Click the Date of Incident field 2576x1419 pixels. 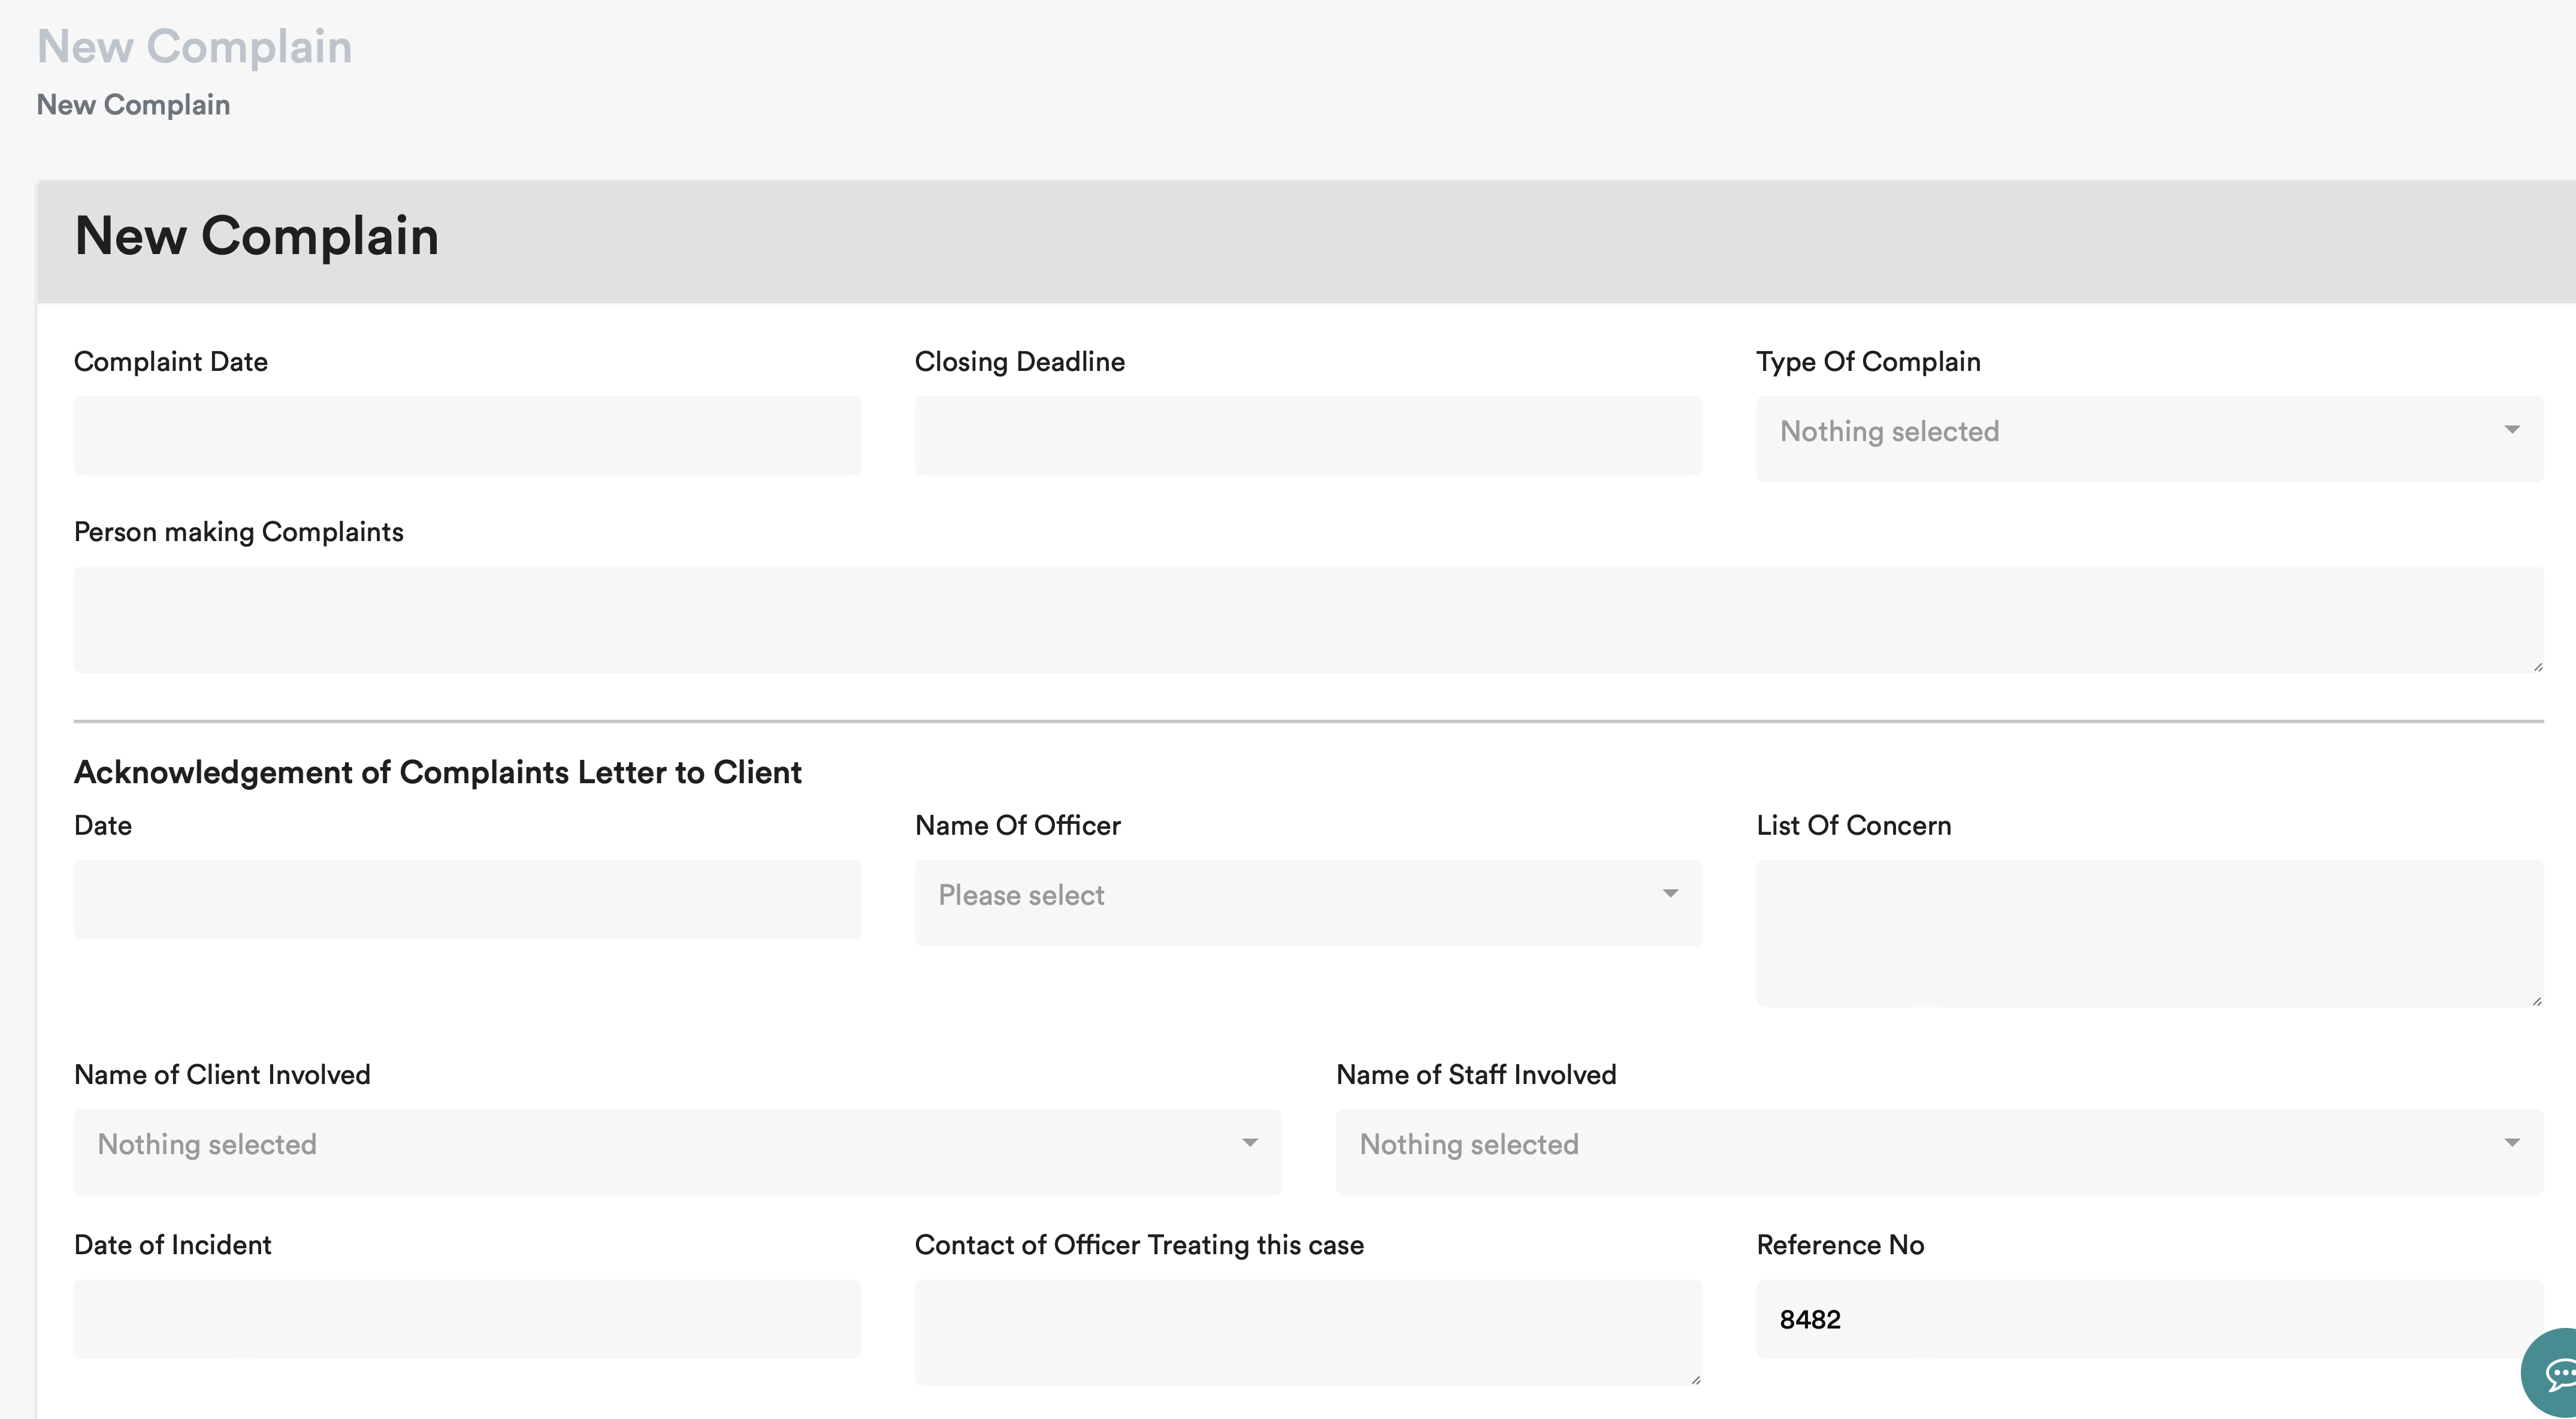pos(467,1318)
